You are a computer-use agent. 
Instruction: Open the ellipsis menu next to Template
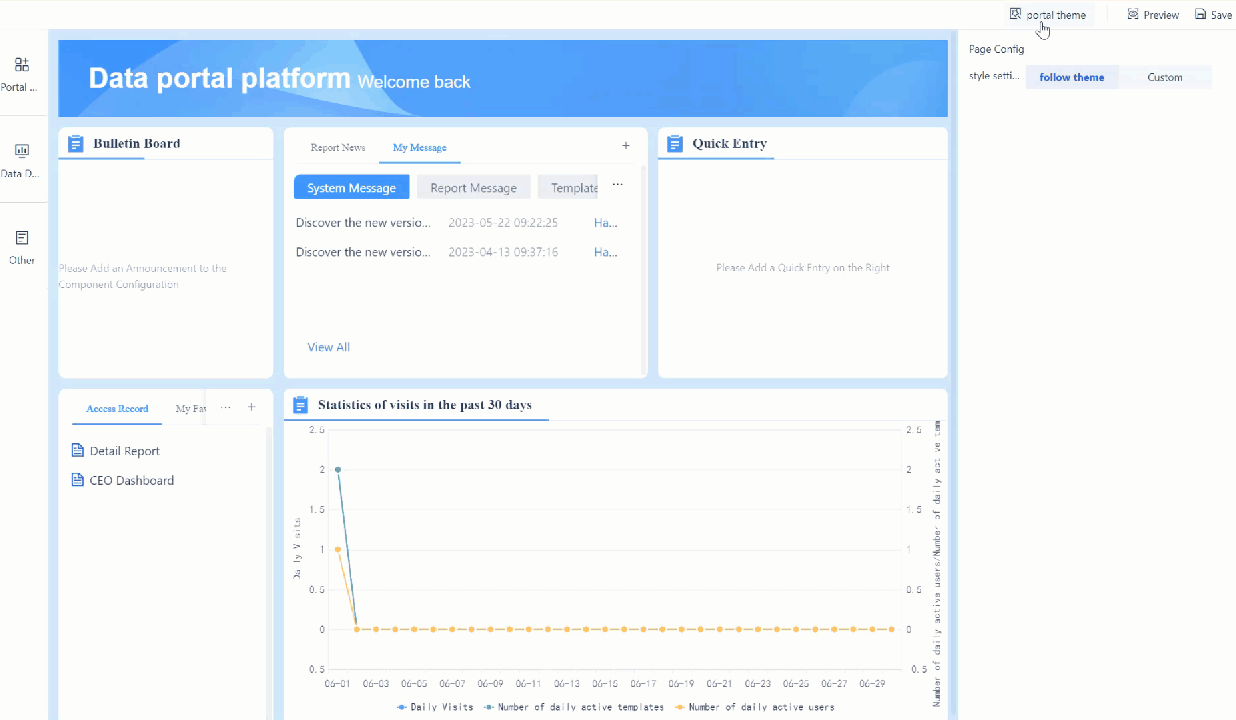(x=617, y=184)
